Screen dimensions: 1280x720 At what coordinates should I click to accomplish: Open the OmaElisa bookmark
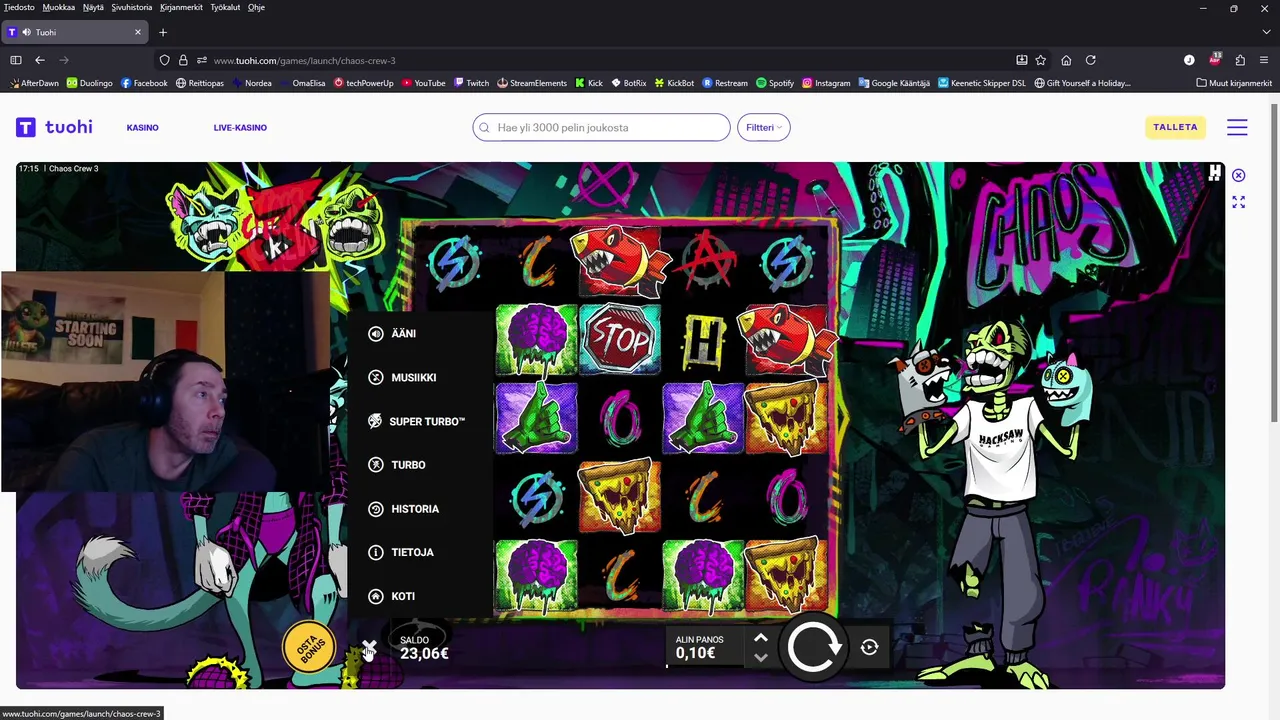click(x=302, y=83)
